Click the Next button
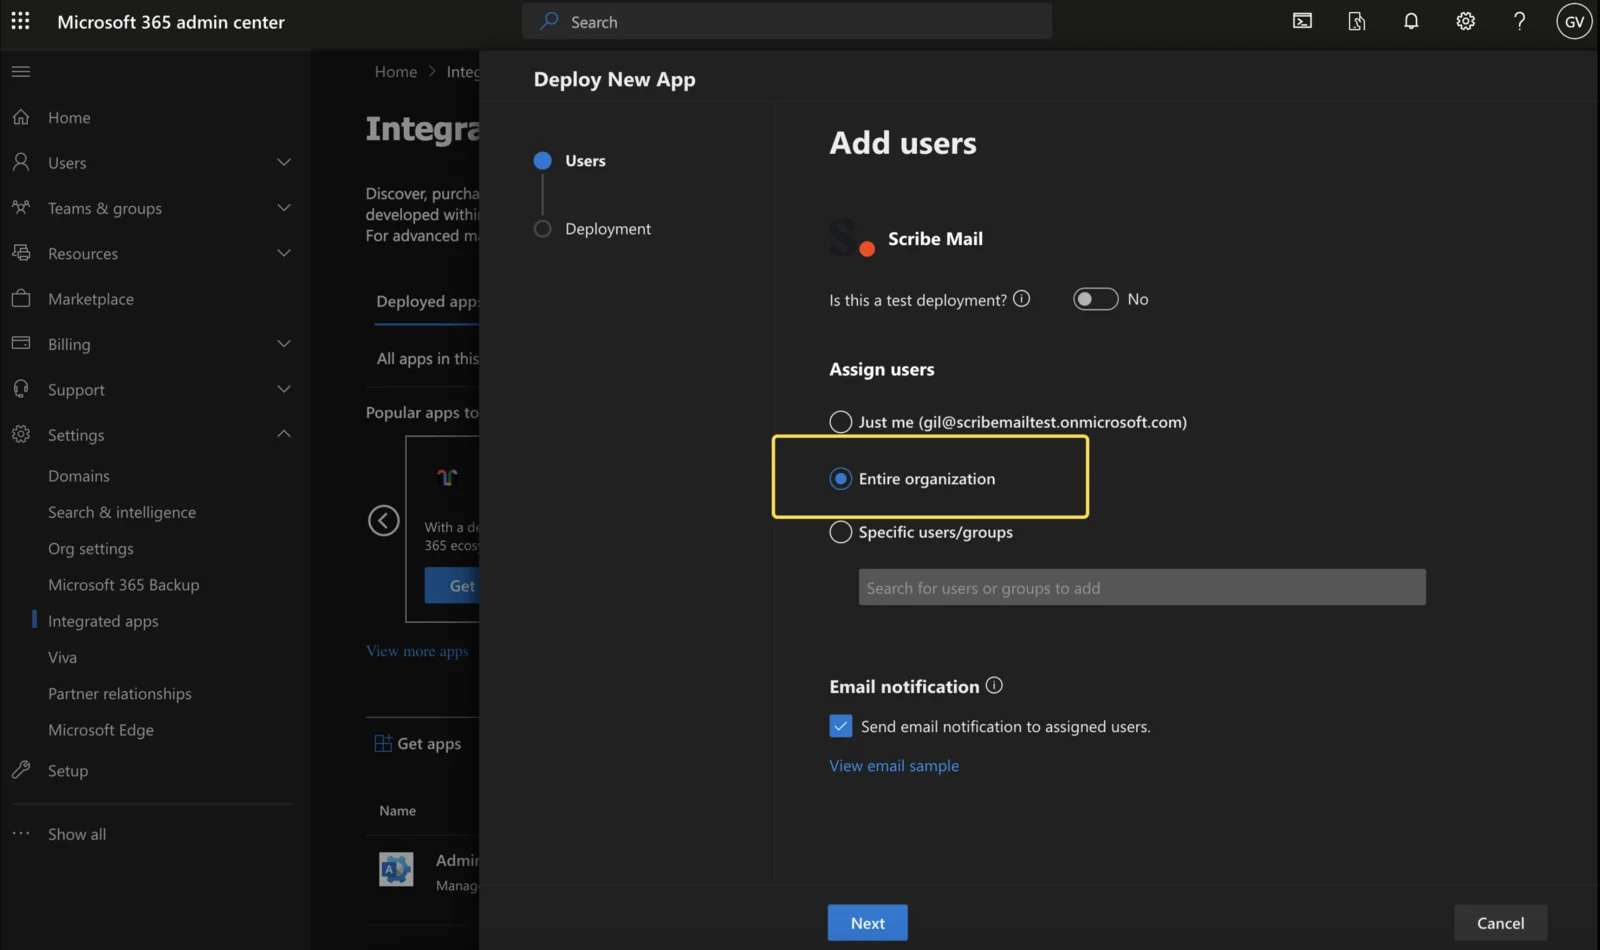Viewport: 1600px width, 950px height. (867, 923)
